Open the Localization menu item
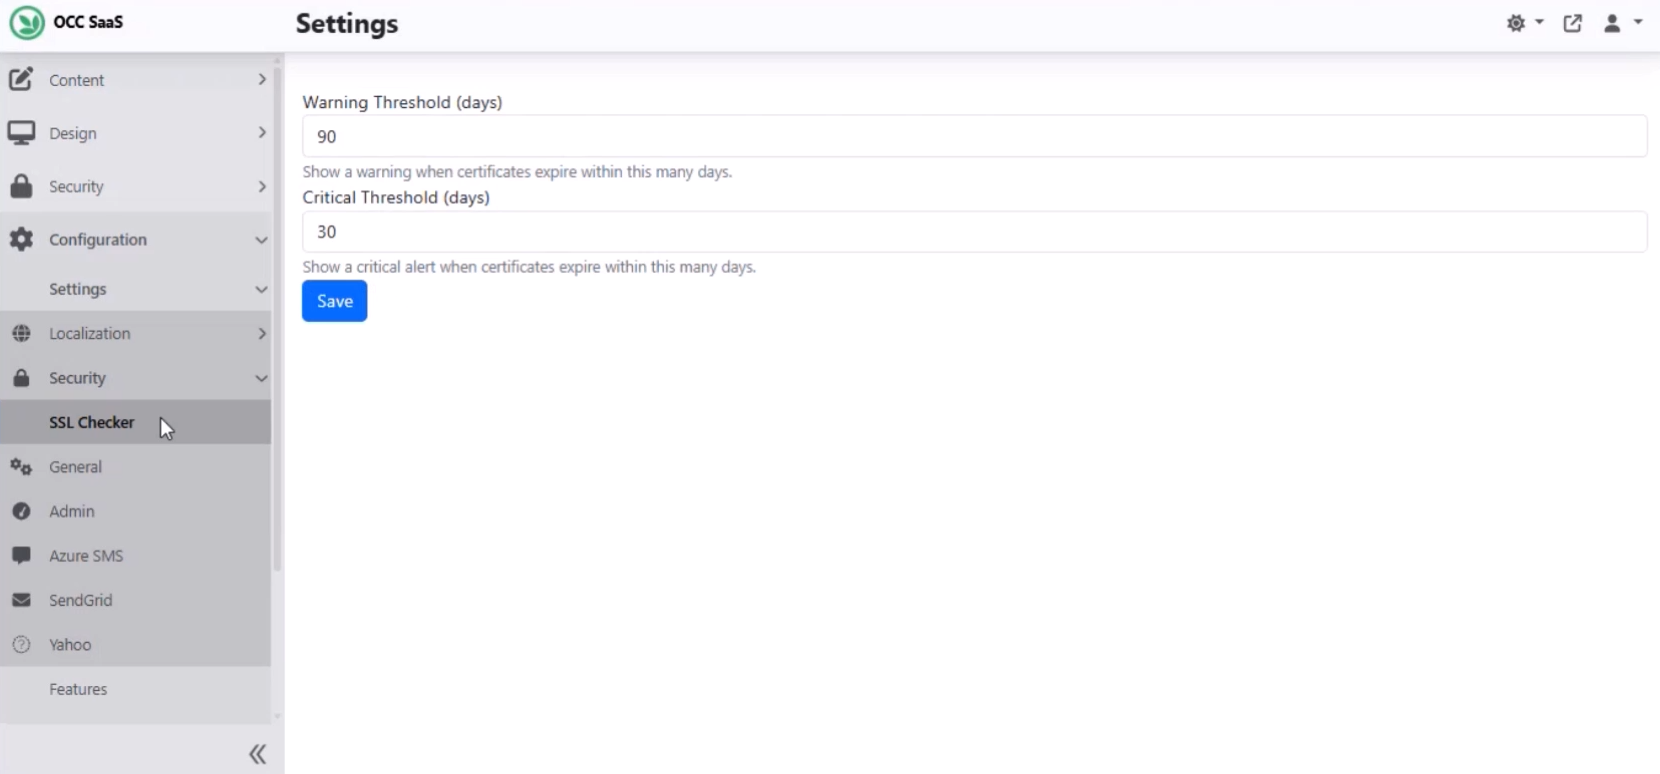The height and width of the screenshot is (774, 1660). (136, 333)
